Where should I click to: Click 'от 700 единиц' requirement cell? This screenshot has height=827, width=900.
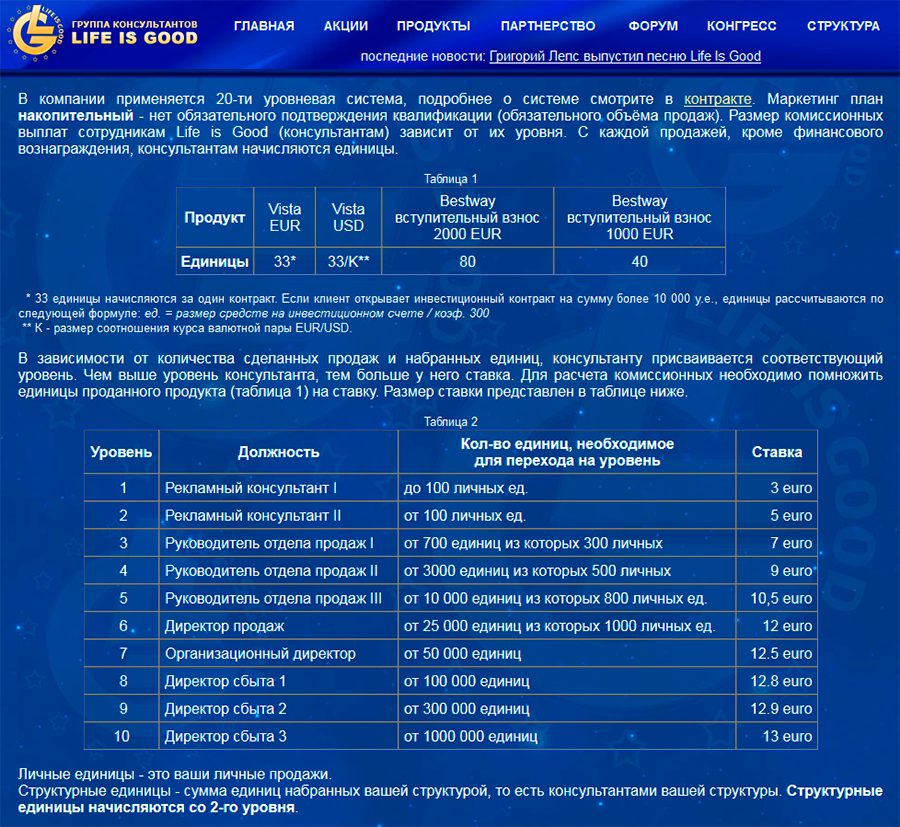click(567, 543)
